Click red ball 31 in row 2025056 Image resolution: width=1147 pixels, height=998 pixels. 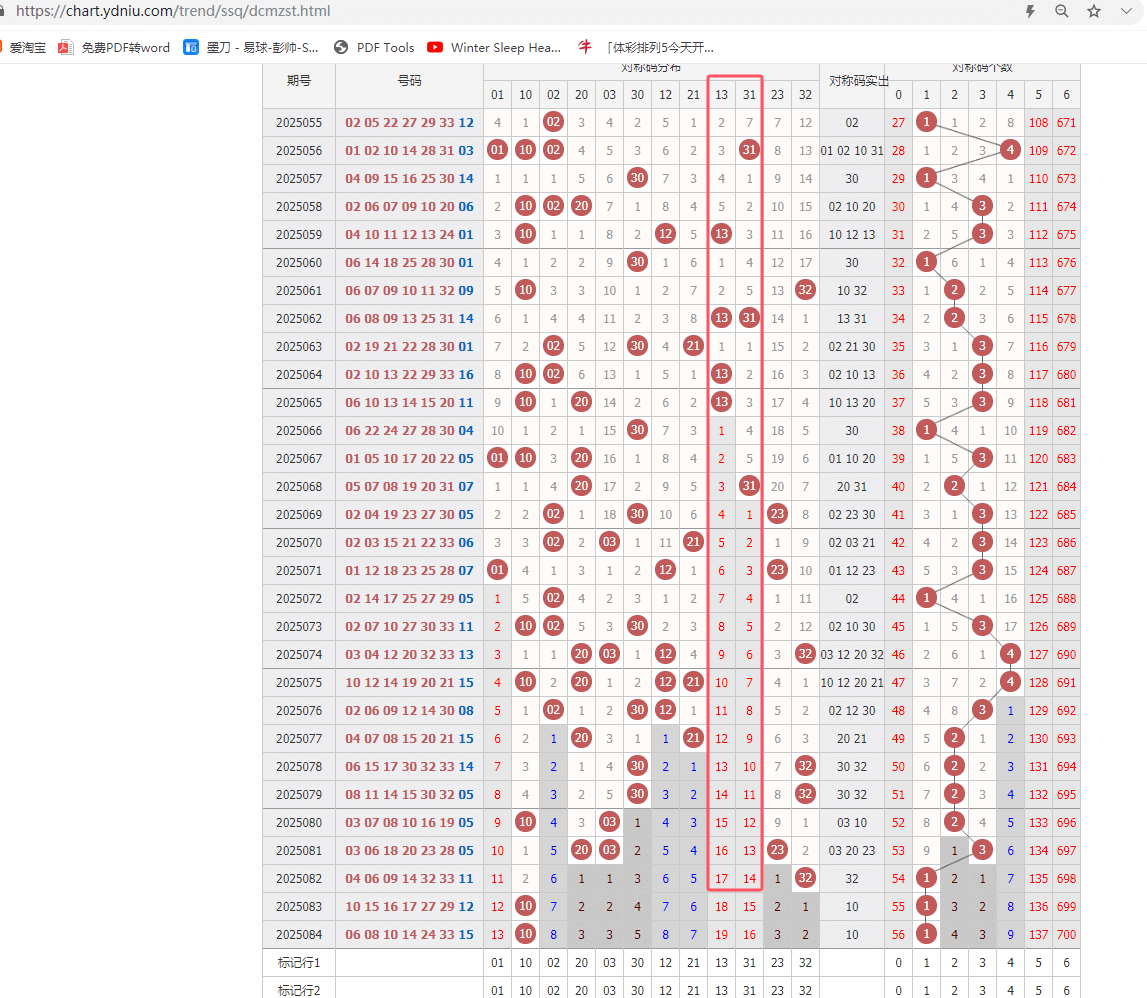point(749,150)
